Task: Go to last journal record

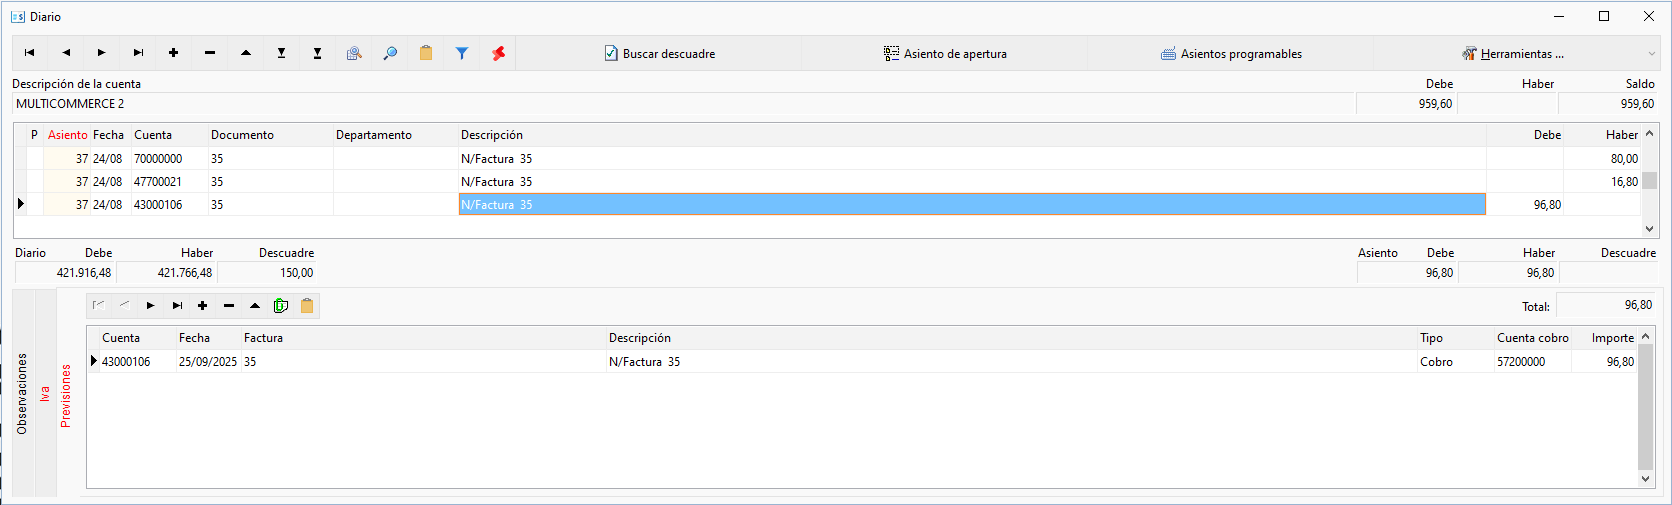Action: coord(138,53)
